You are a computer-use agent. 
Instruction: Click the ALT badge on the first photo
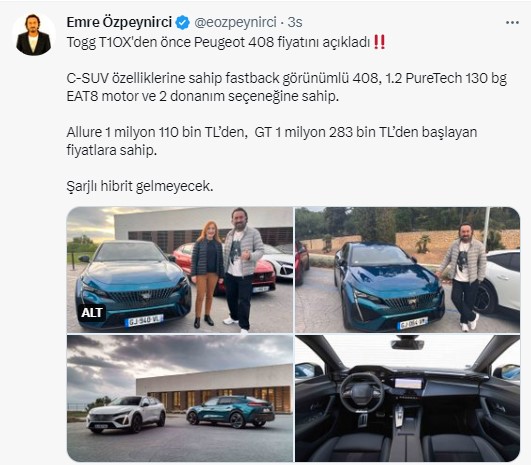pos(91,313)
